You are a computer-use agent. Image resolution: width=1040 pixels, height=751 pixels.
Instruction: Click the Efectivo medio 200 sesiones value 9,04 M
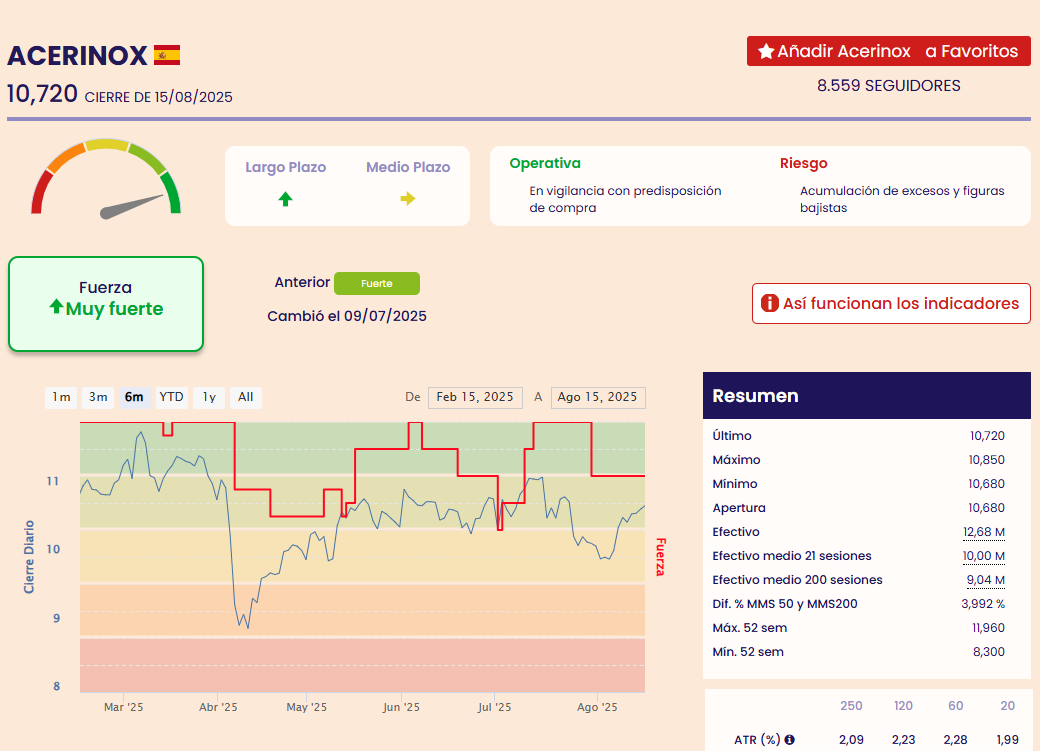[x=986, y=580]
